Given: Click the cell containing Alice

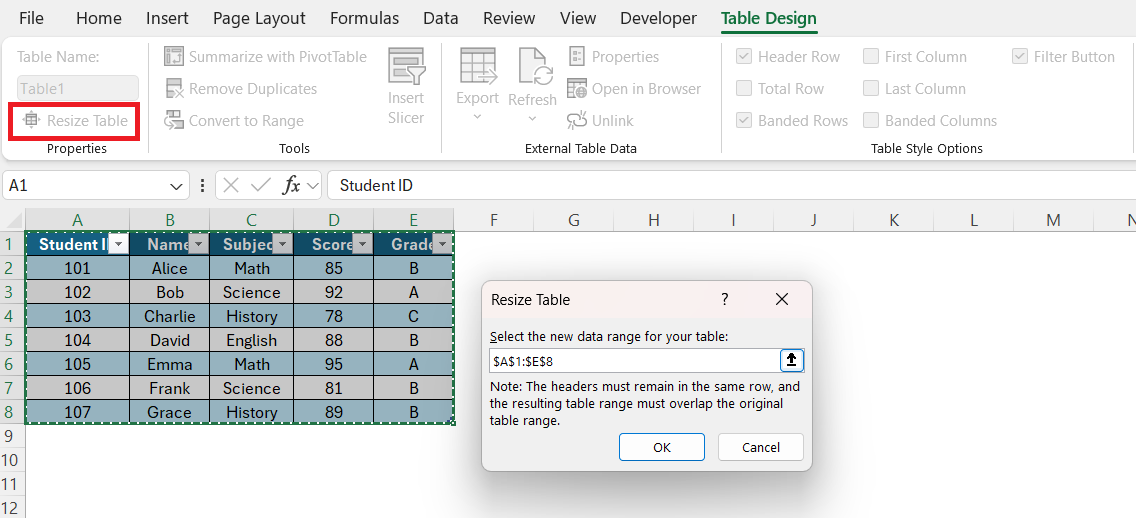Looking at the screenshot, I should point(170,268).
